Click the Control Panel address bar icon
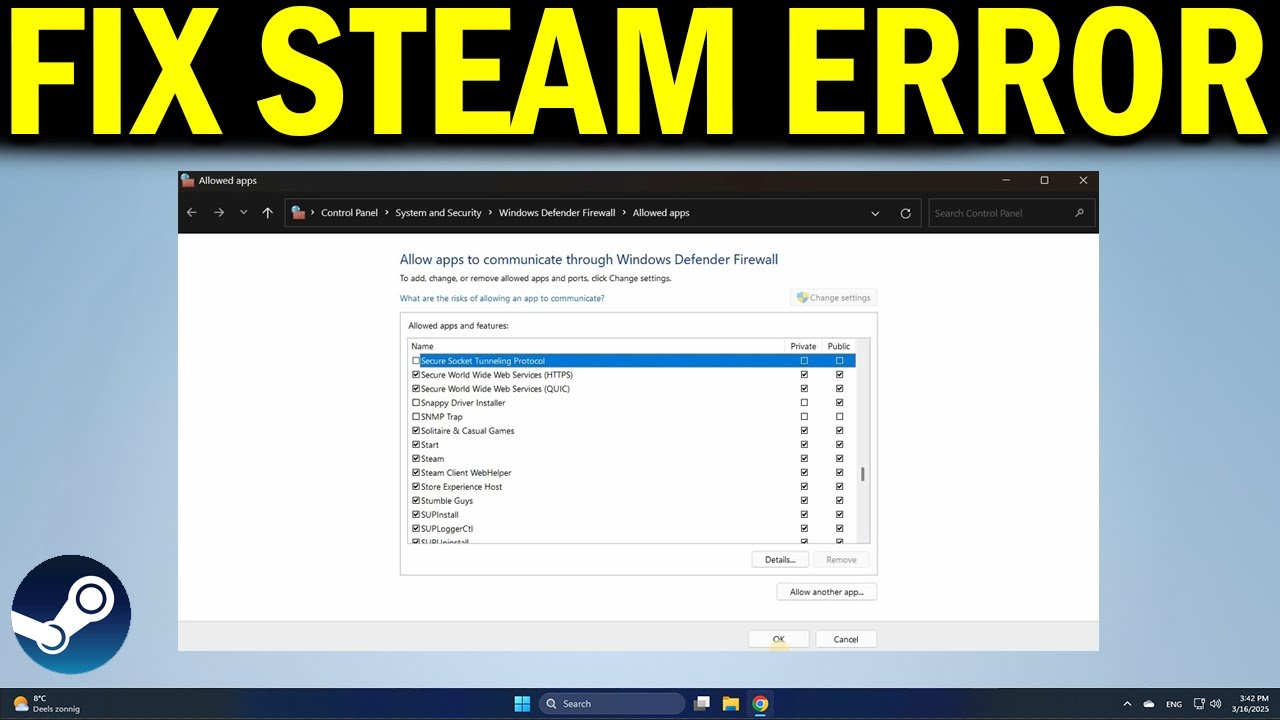Viewport: 1280px width, 720px height. click(298, 213)
